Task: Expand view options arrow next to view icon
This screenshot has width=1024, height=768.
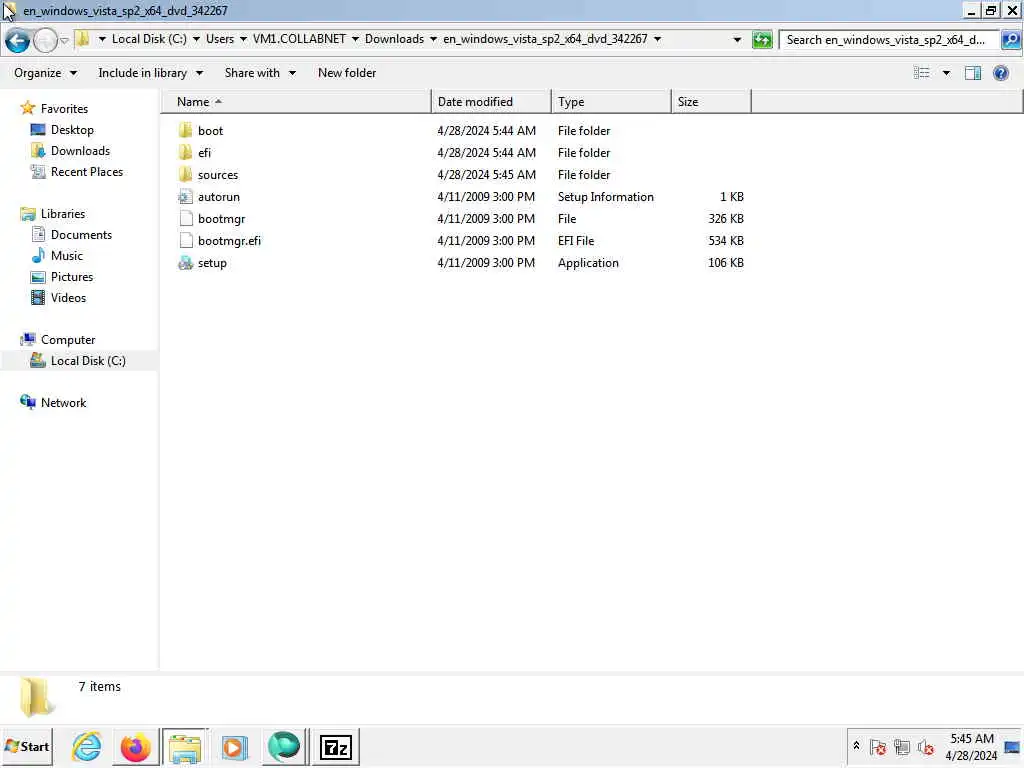Action: click(x=946, y=73)
